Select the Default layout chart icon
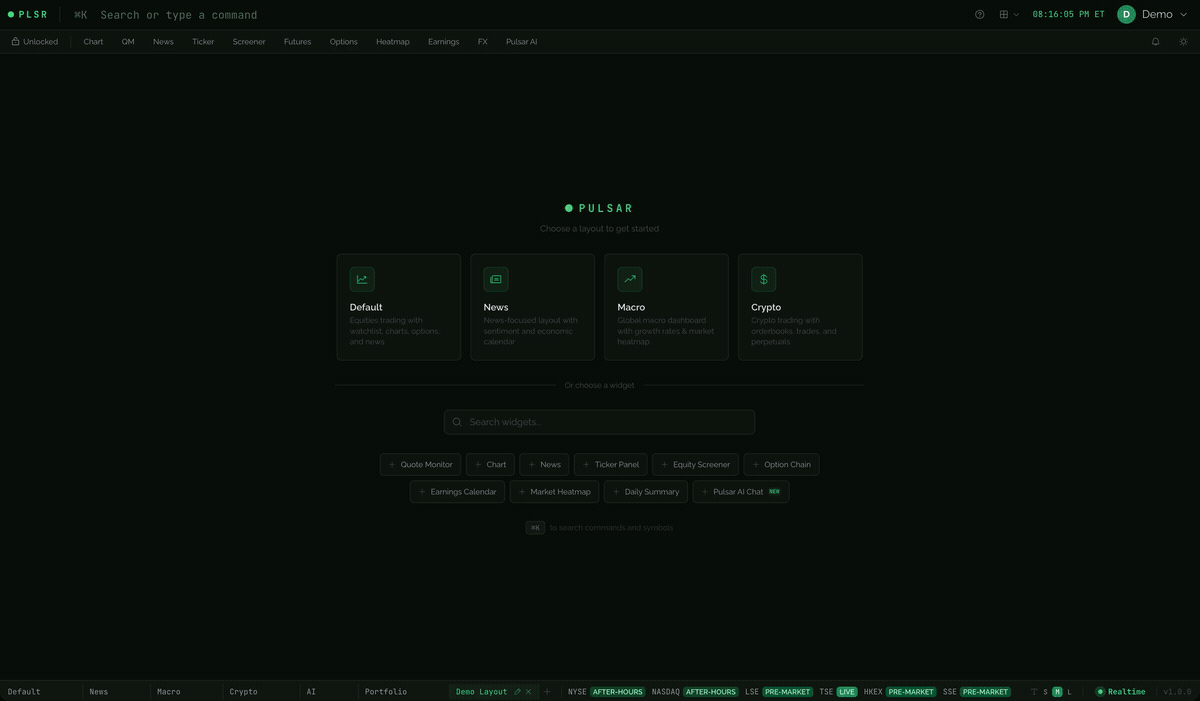 pyautogui.click(x=362, y=279)
